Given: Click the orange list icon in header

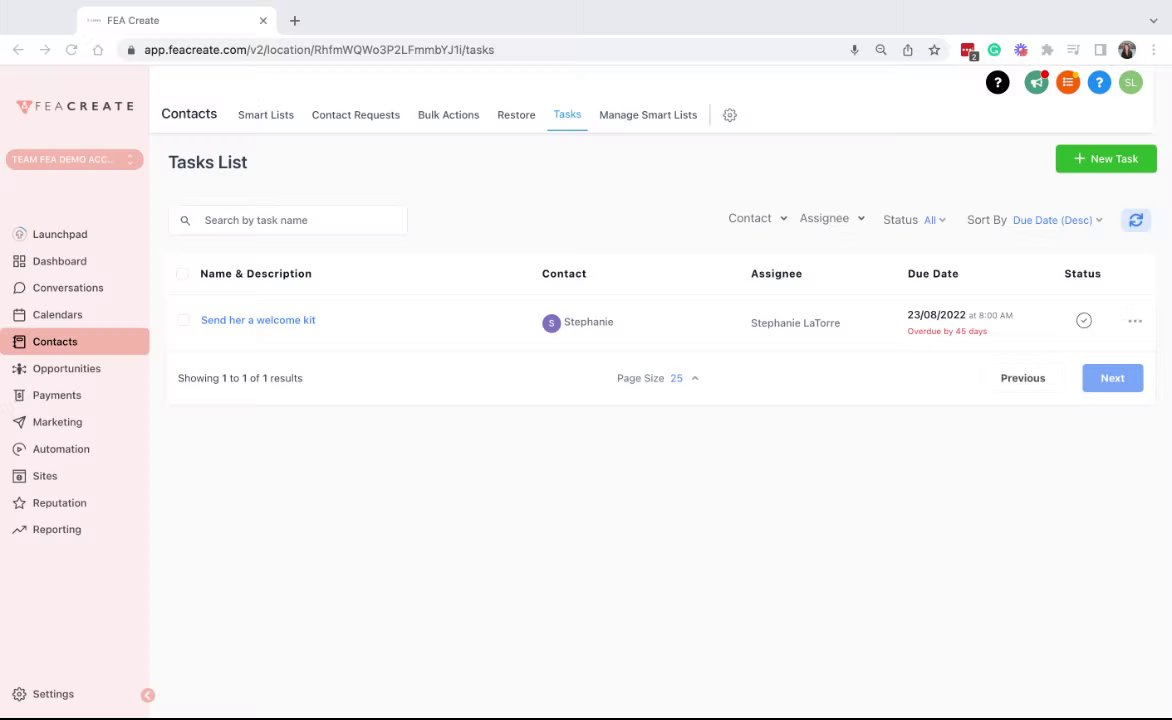Looking at the screenshot, I should [1068, 83].
